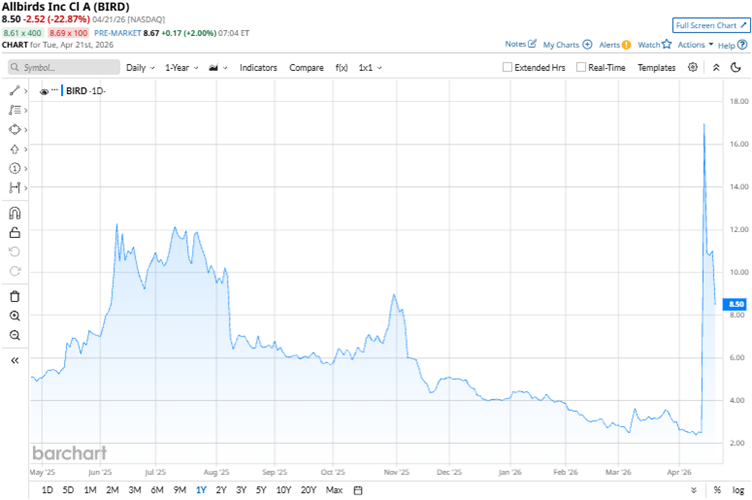Open the Actions dropdown menu
This screenshot has height=500, width=752.
point(695,45)
